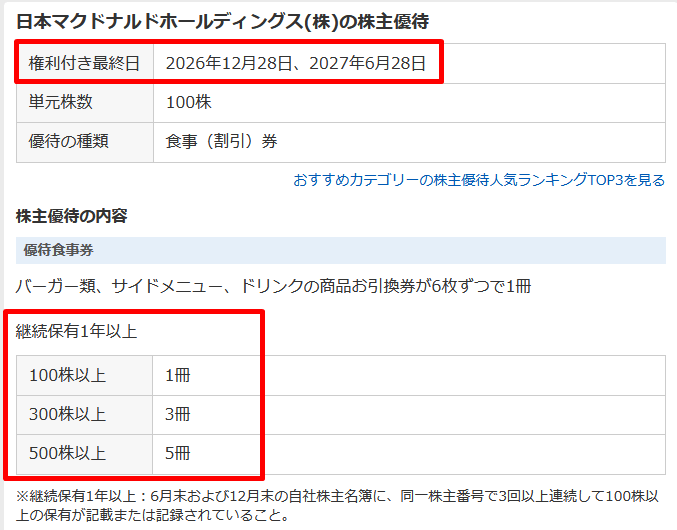This screenshot has width=677, height=530.
Task: Select the date text 2026年12月28日、2027年6月28日
Action: [x=296, y=63]
